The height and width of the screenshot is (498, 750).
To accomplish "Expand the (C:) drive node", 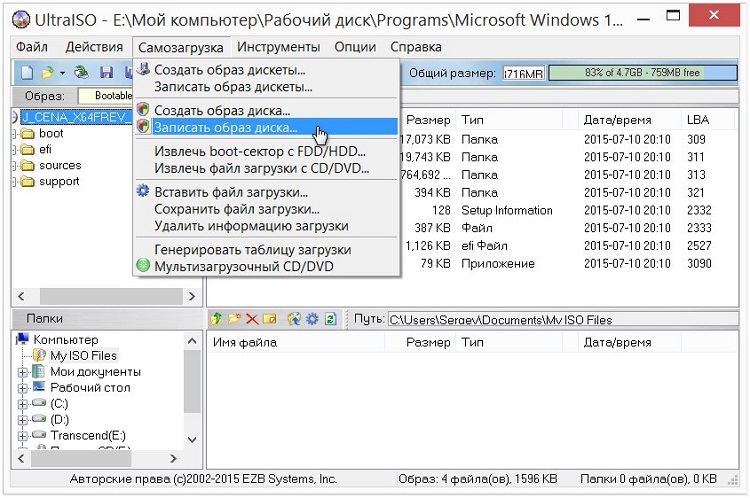I will [22, 404].
